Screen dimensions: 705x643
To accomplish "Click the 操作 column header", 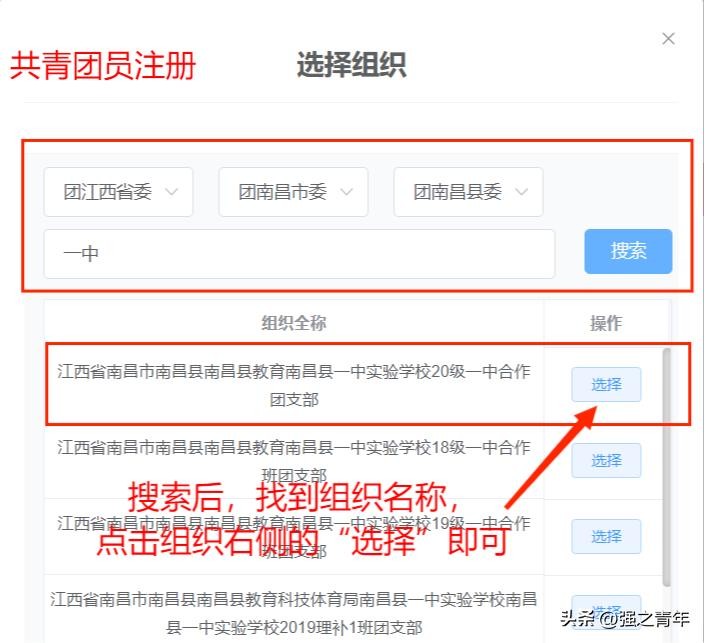I will click(606, 323).
